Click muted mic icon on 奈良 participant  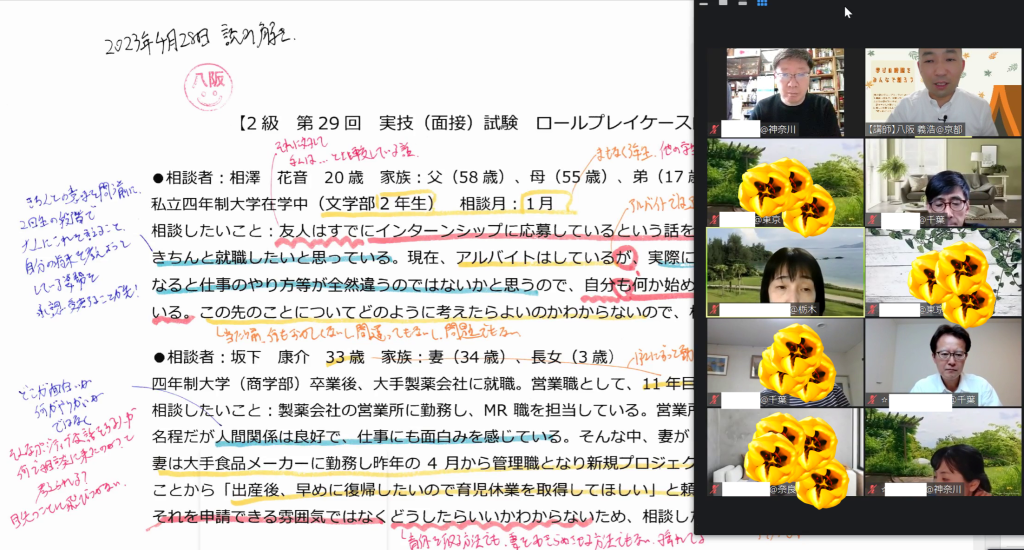714,489
